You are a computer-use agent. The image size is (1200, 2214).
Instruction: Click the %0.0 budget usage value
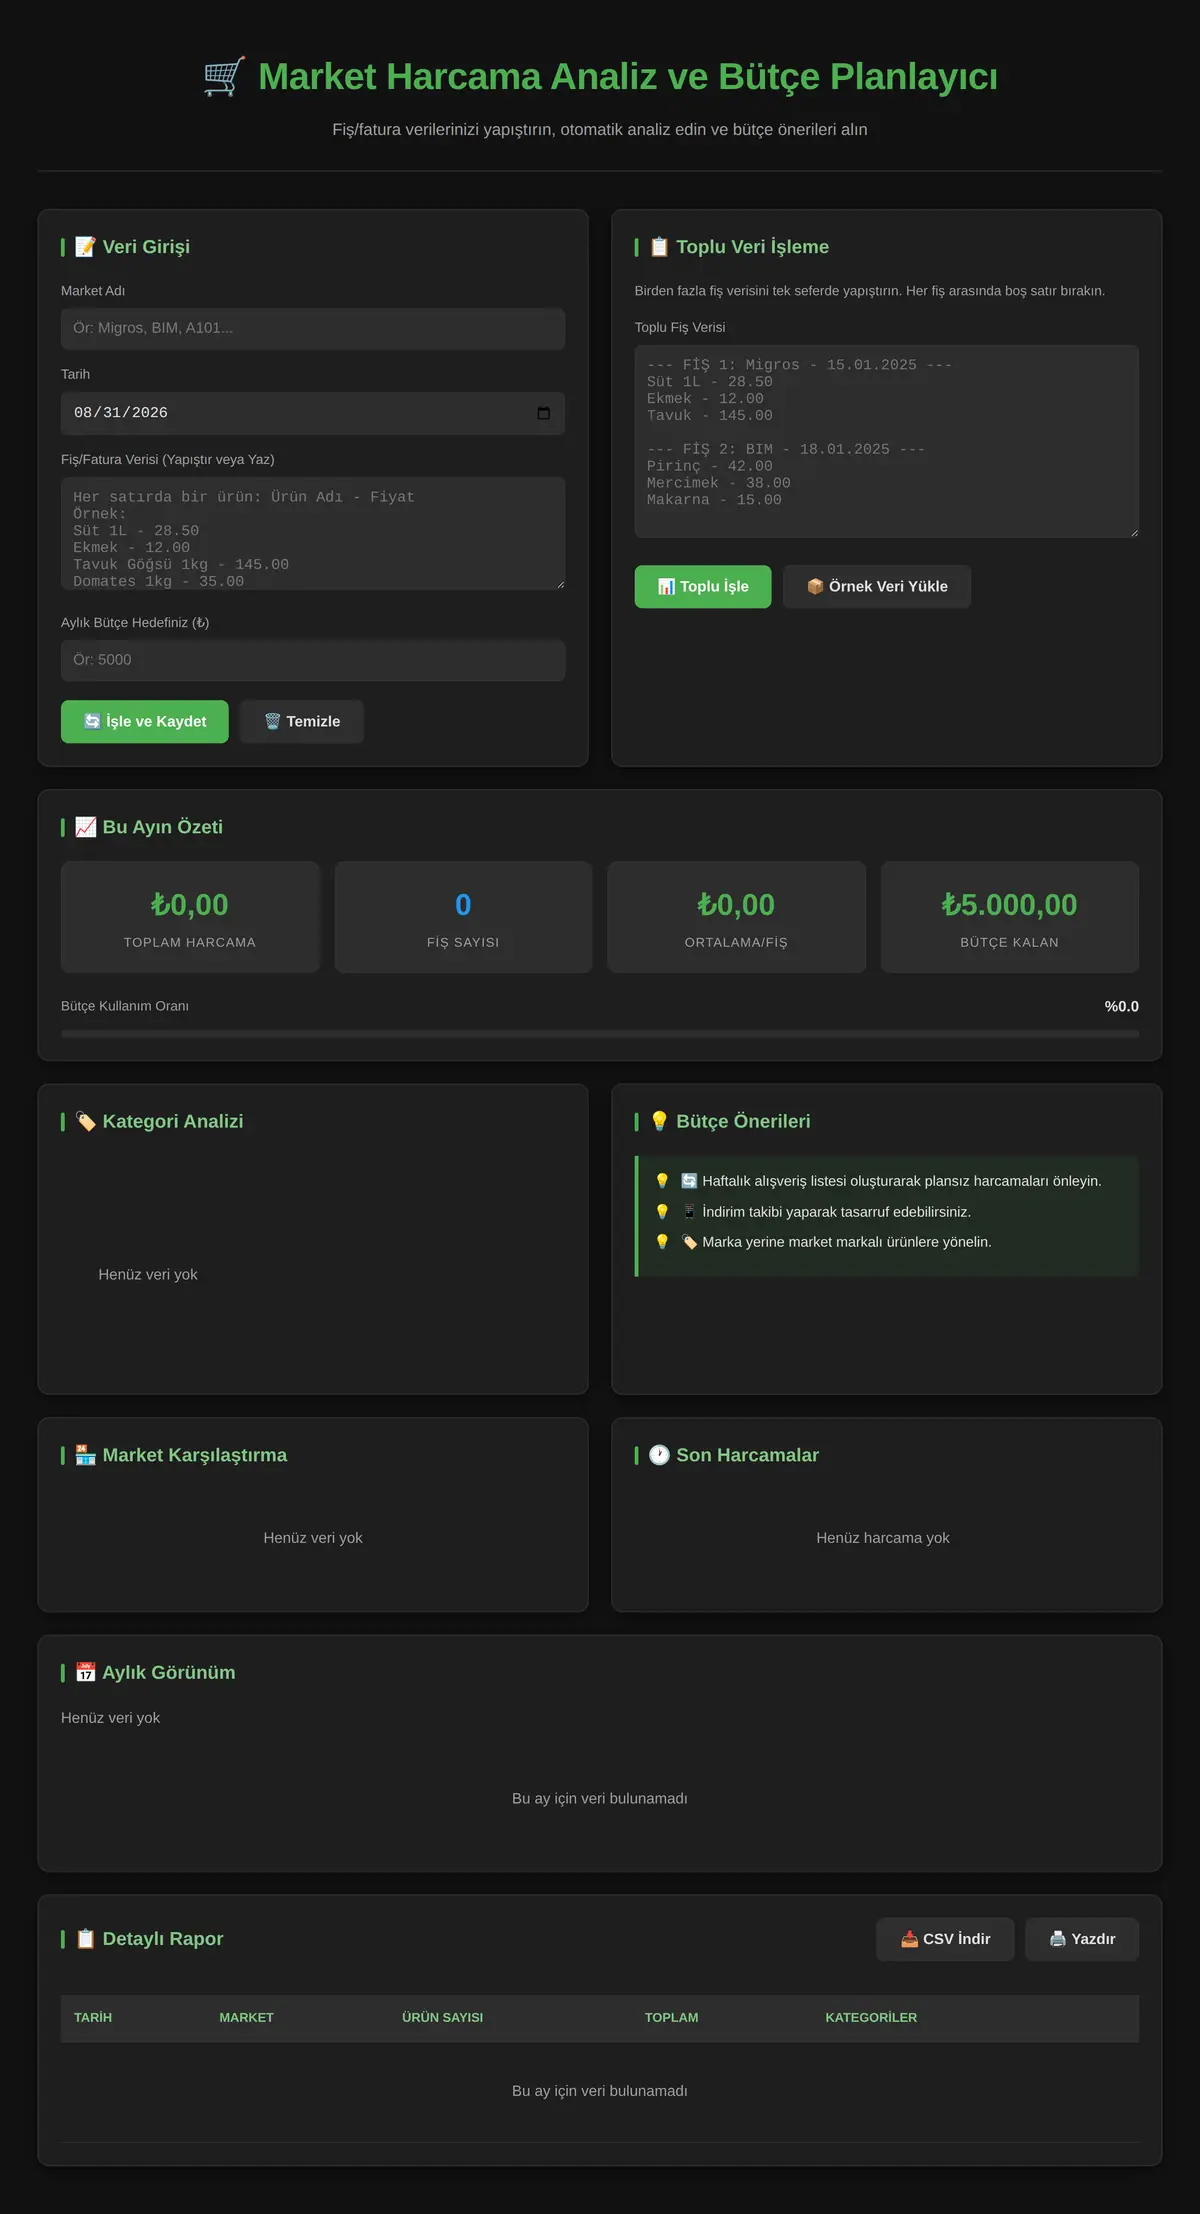tap(1121, 1006)
